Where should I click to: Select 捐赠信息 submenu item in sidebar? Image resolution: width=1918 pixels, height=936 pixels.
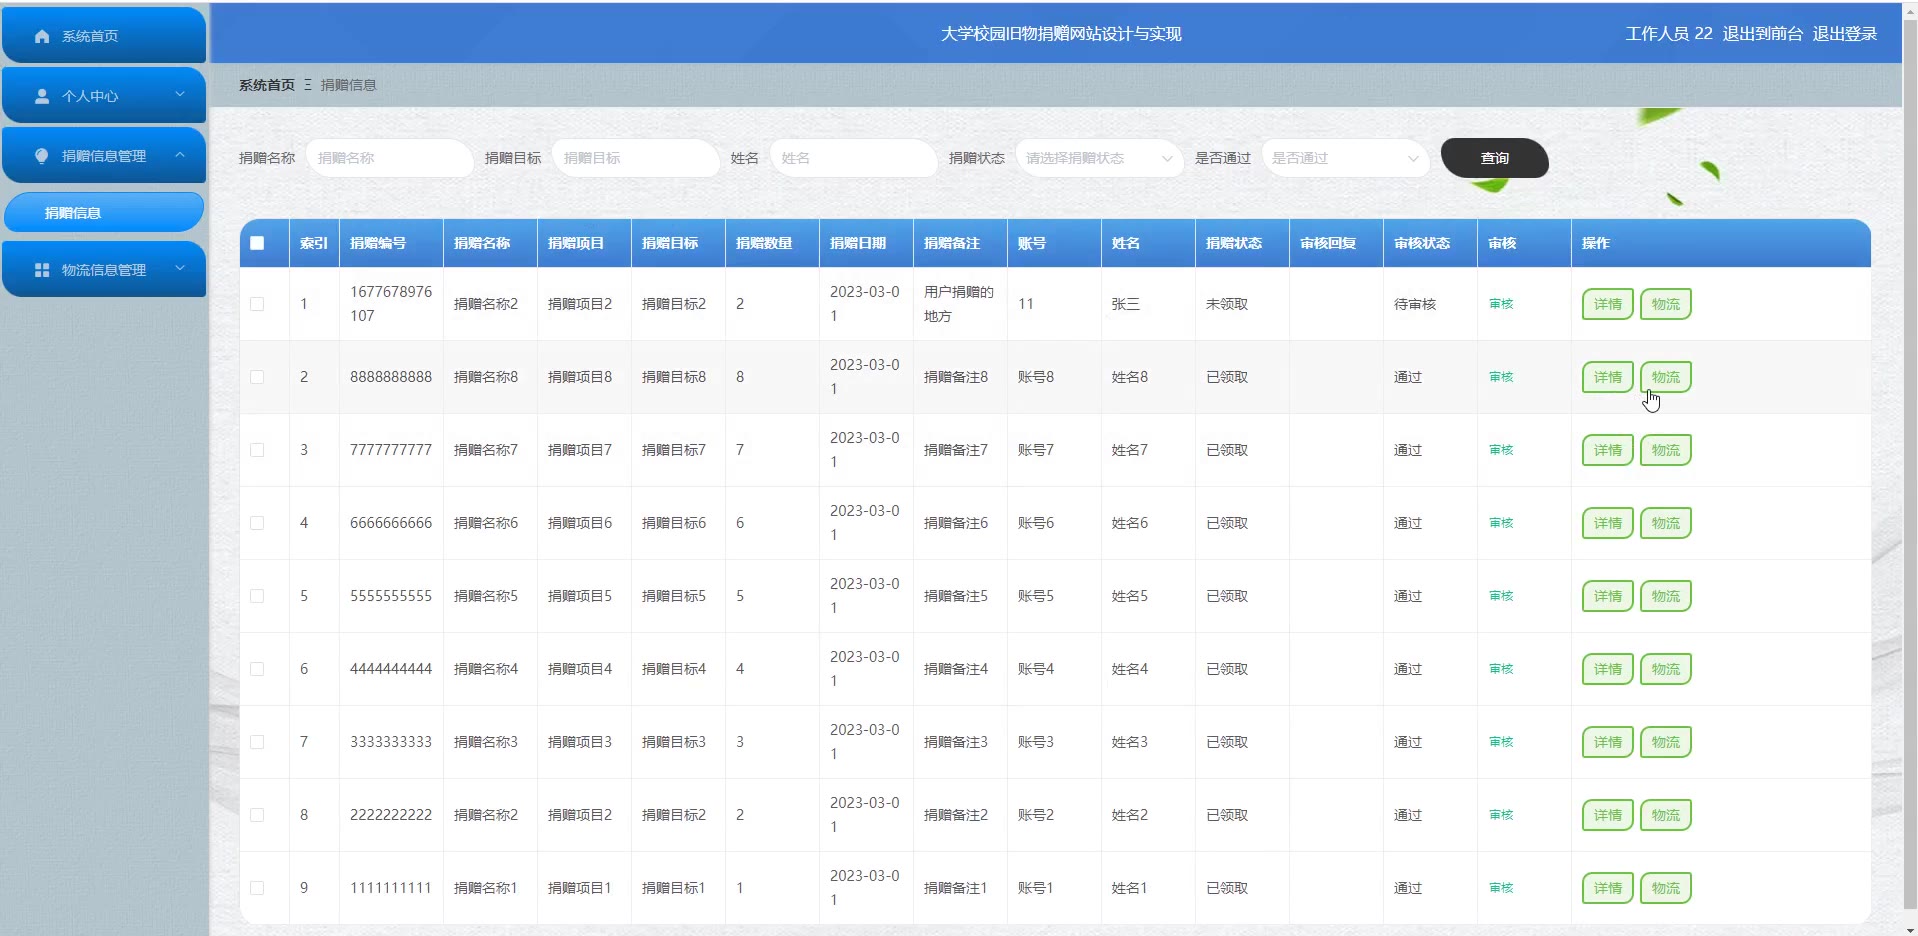104,213
